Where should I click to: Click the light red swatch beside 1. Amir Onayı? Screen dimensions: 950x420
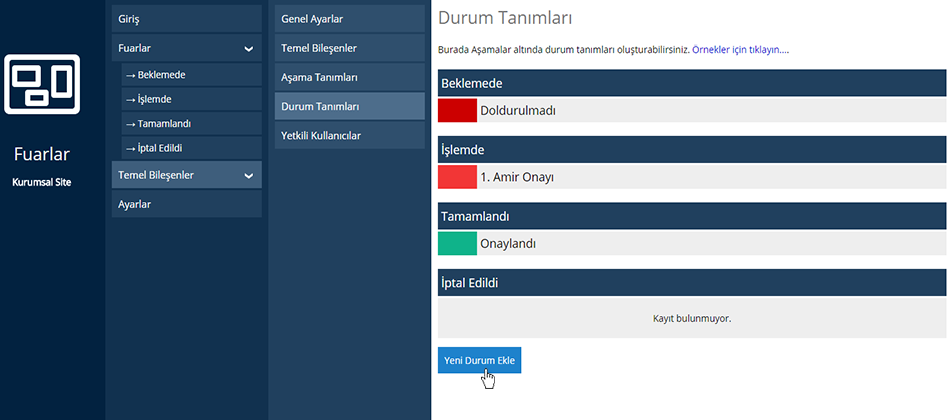457,178
